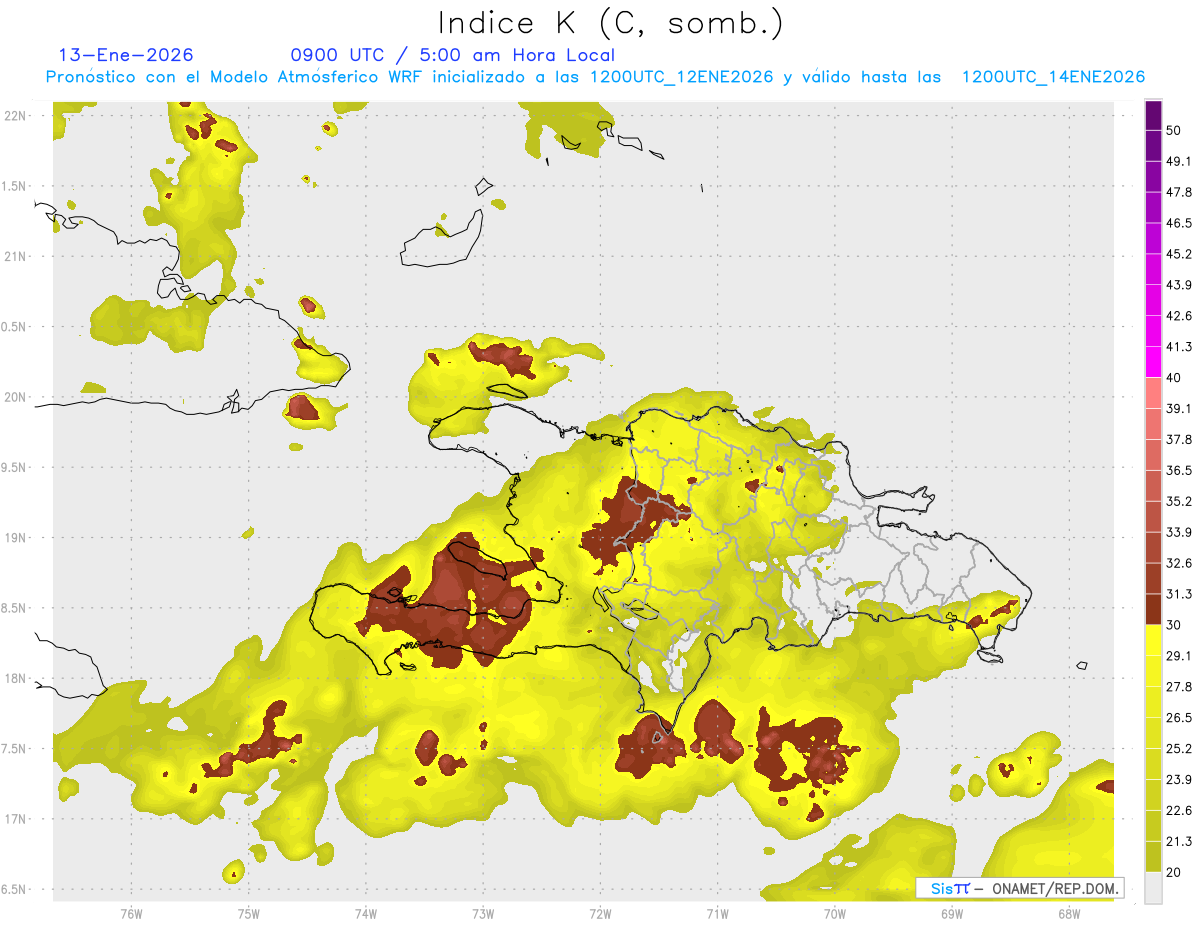Click the colorbar value '29.1'
The image size is (1200, 927).
click(x=1179, y=656)
